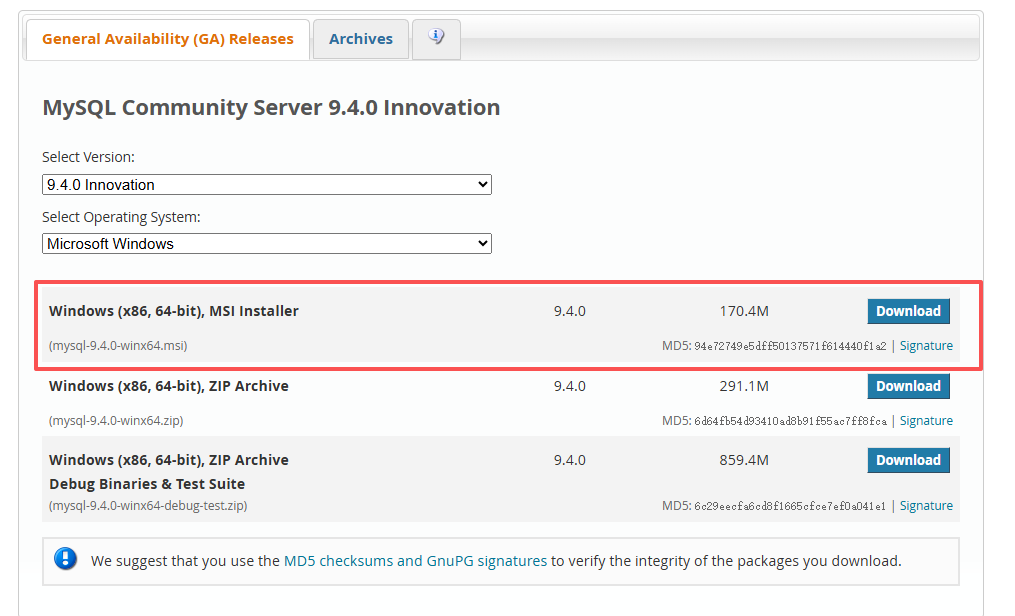Click the (mysql-9.4.0-winx64.zip) filename
Viewport: 1015px width, 616px height.
[116, 421]
